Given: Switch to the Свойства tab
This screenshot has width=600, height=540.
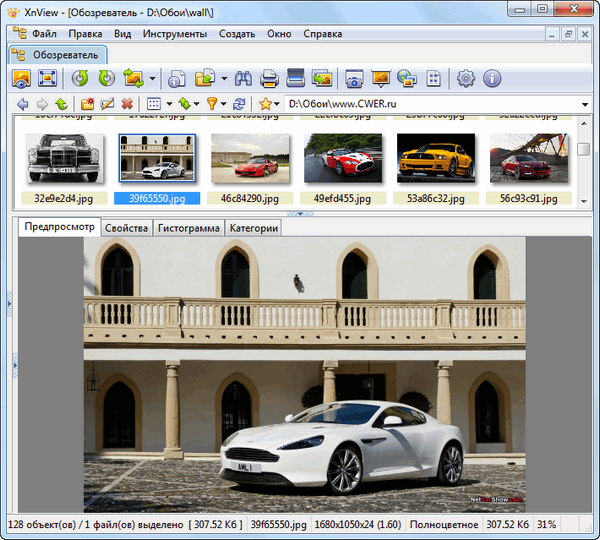Looking at the screenshot, I should click(126, 228).
